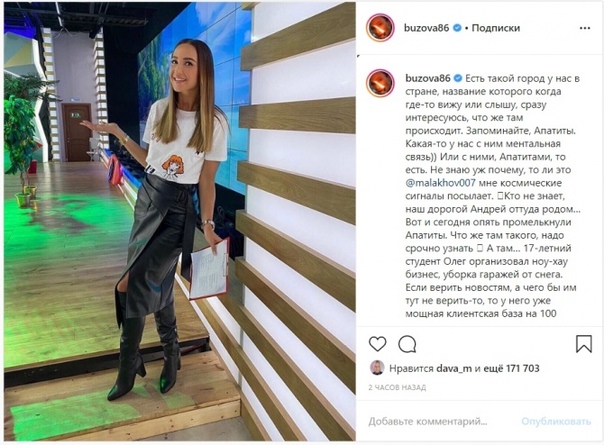The image size is (604, 445).
Task: Like the post with the heart icon
Action: point(378,344)
